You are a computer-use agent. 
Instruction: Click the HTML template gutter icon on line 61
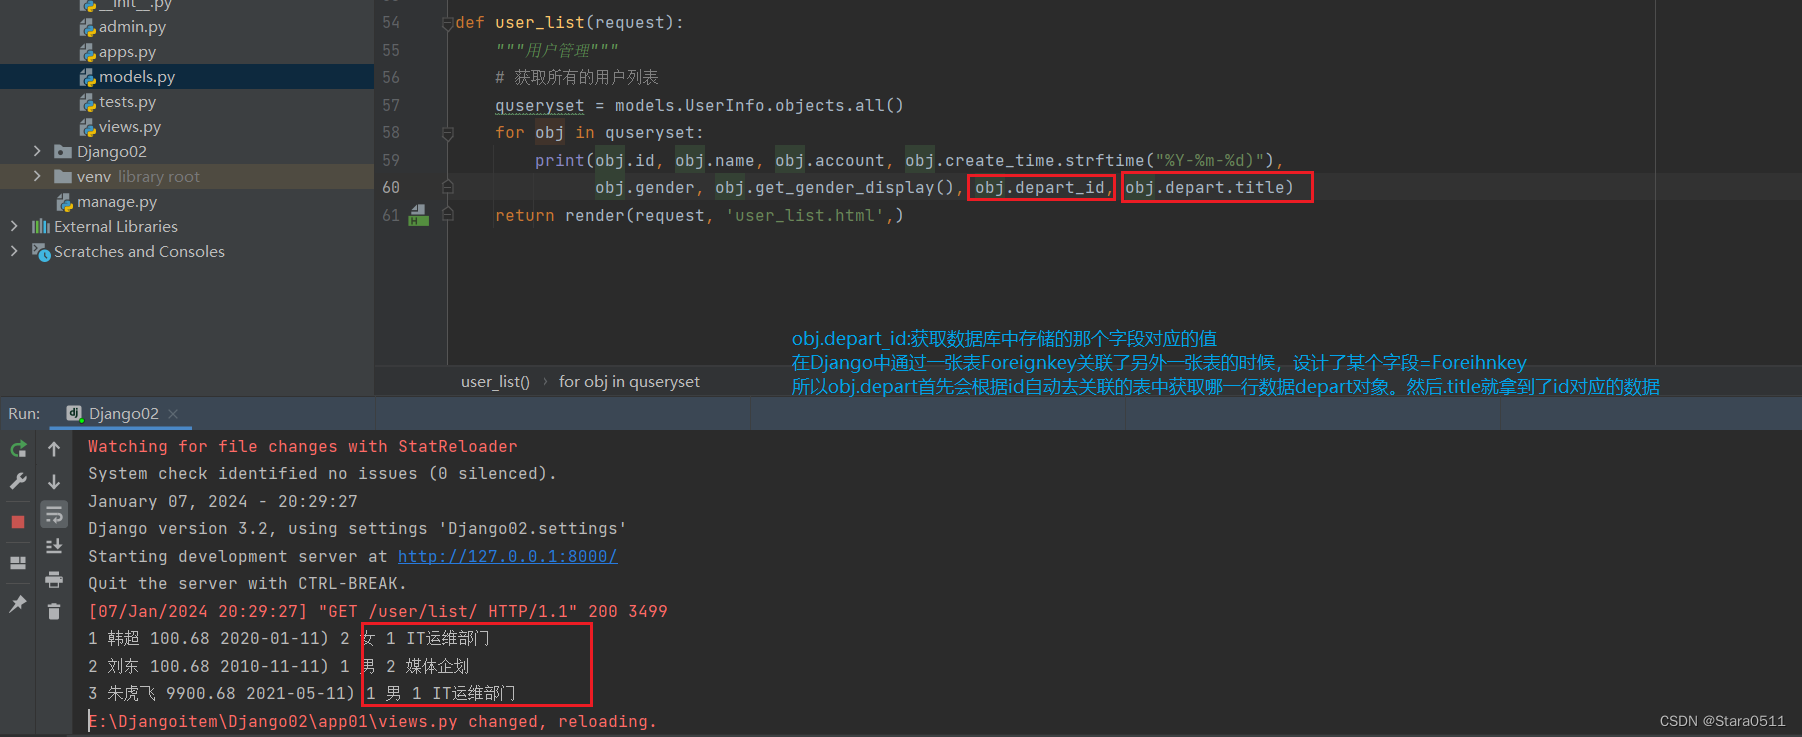pos(418,215)
